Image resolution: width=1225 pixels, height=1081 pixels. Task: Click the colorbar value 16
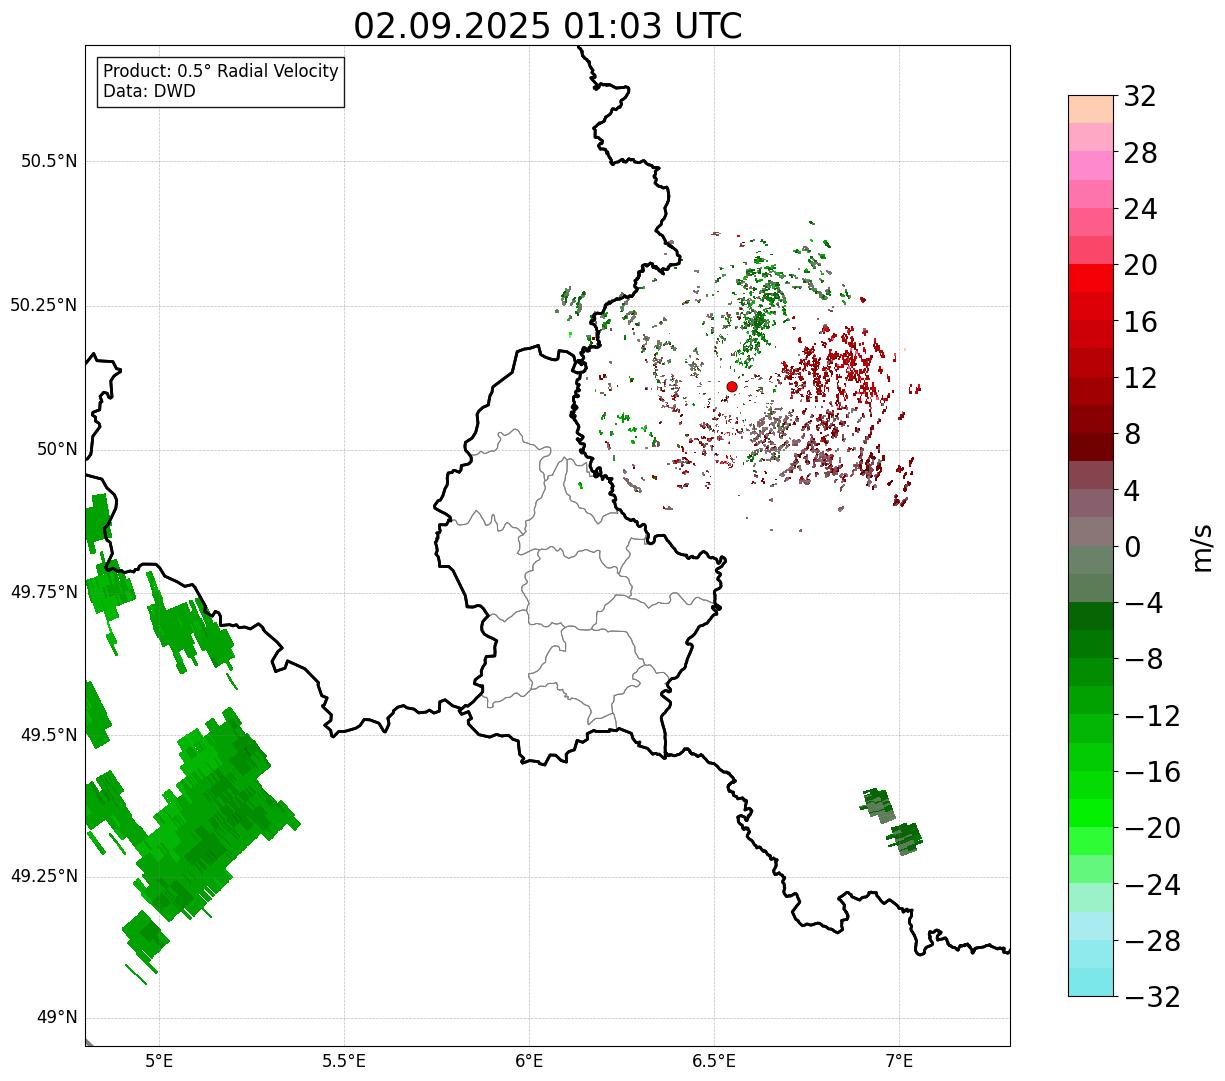tap(1140, 322)
